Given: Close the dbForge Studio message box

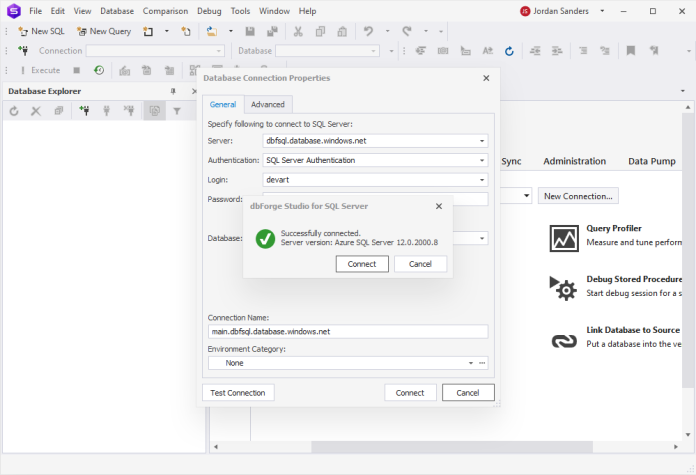Looking at the screenshot, I should tap(439, 206).
